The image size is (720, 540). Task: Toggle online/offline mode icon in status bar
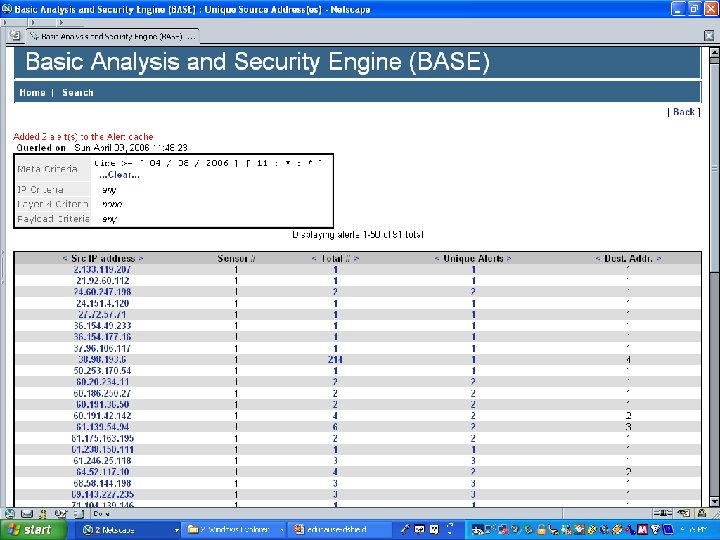(x=663, y=513)
